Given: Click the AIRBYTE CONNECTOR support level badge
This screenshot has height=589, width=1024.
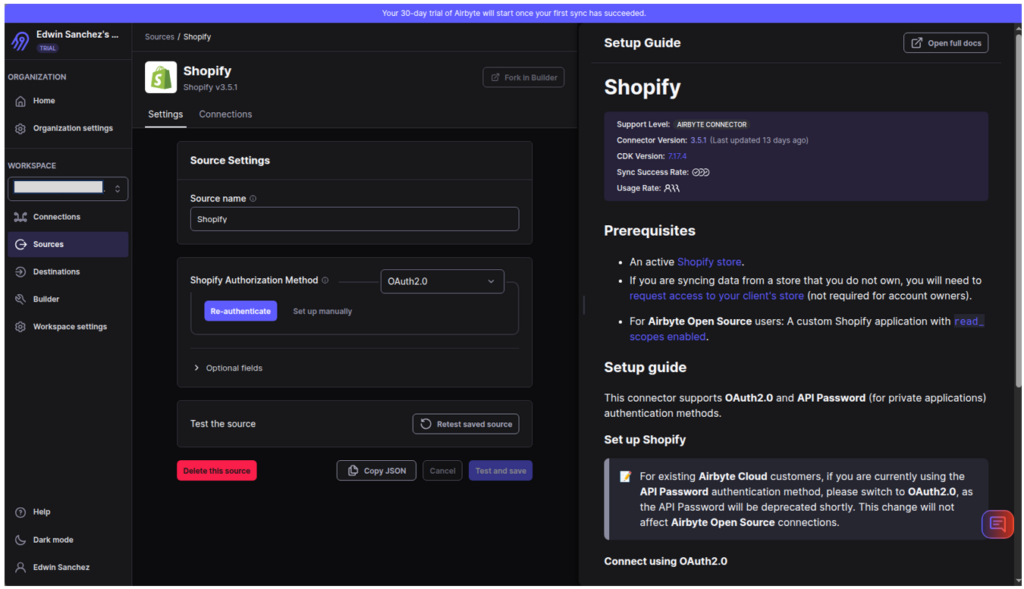Looking at the screenshot, I should [711, 125].
